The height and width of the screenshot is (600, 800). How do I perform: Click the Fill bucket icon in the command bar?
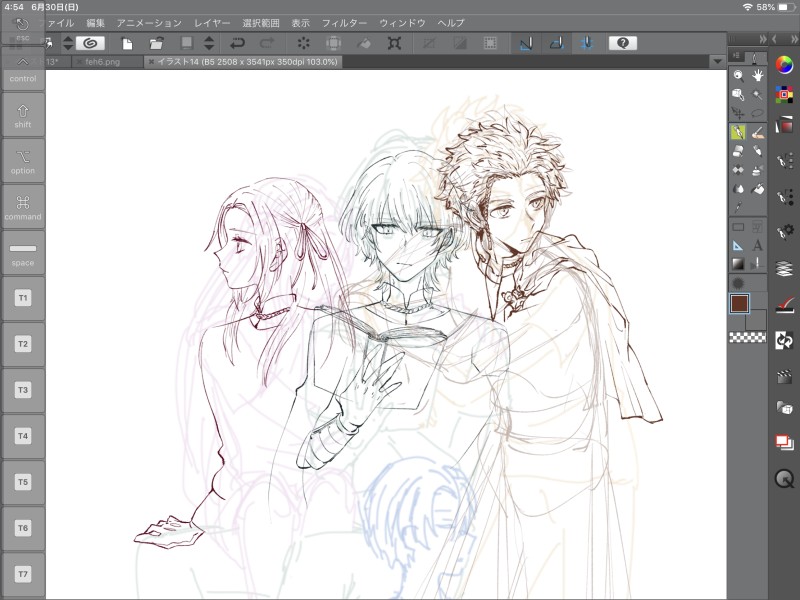coord(363,43)
